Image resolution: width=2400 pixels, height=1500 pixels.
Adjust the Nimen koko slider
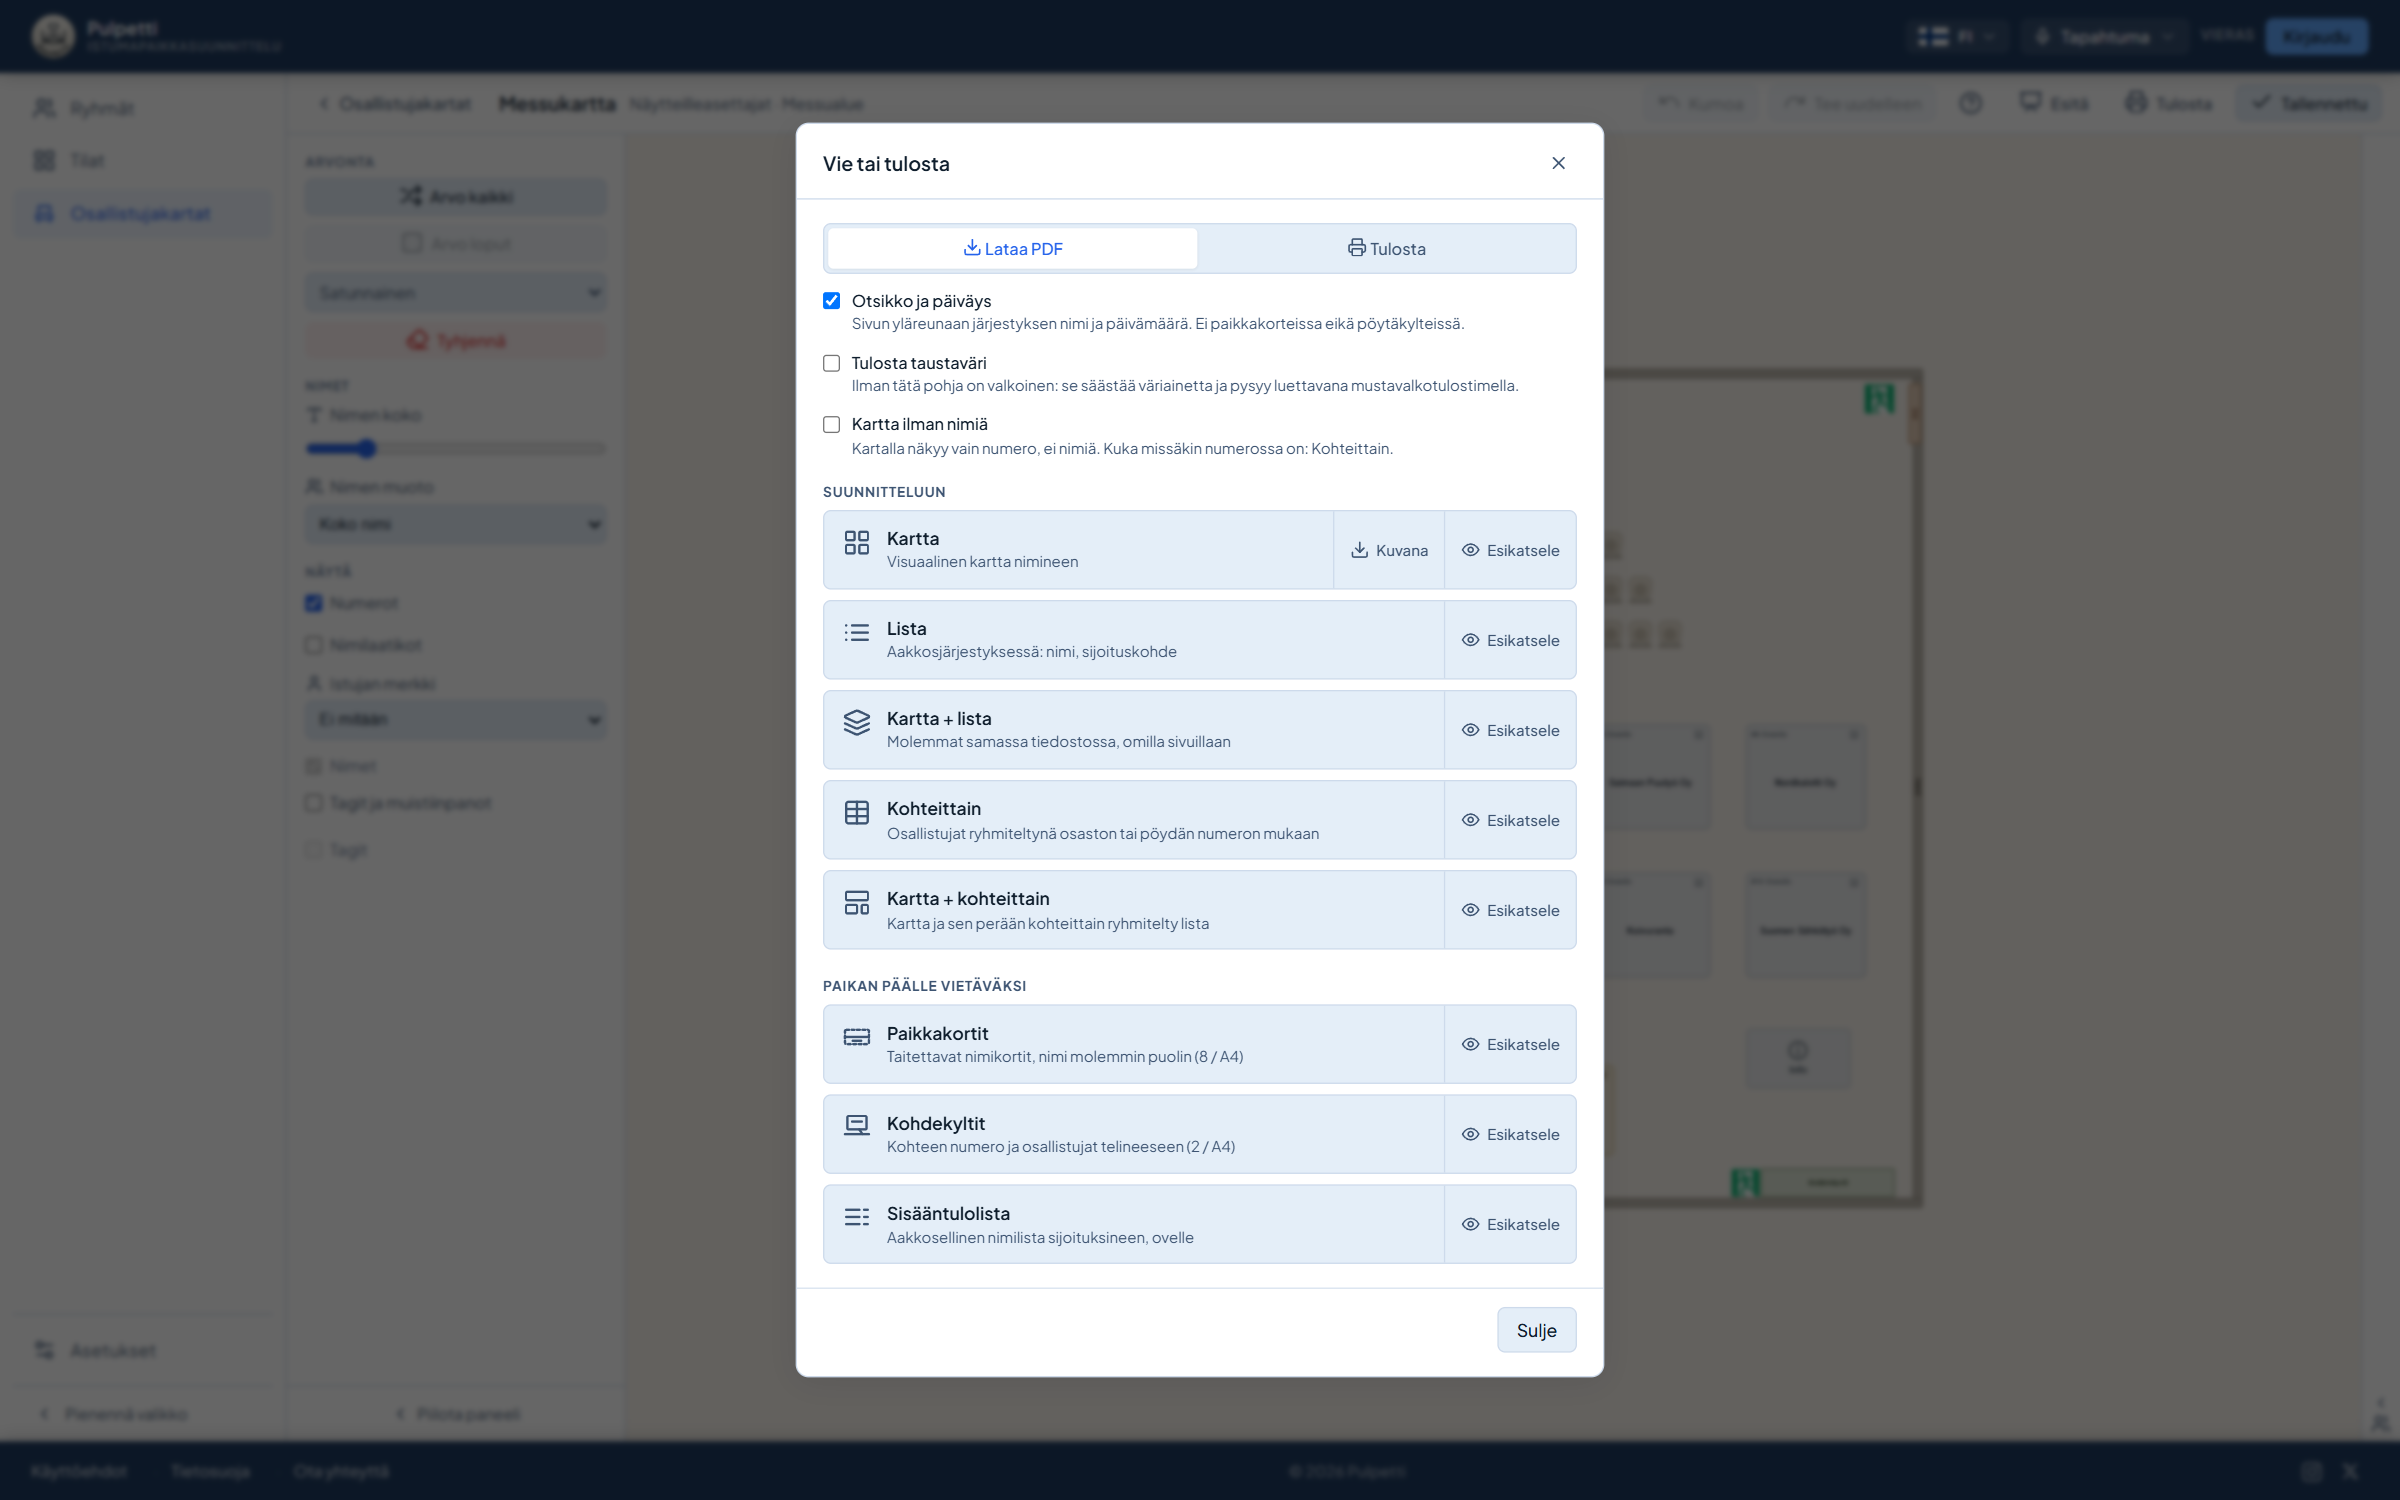(x=455, y=449)
